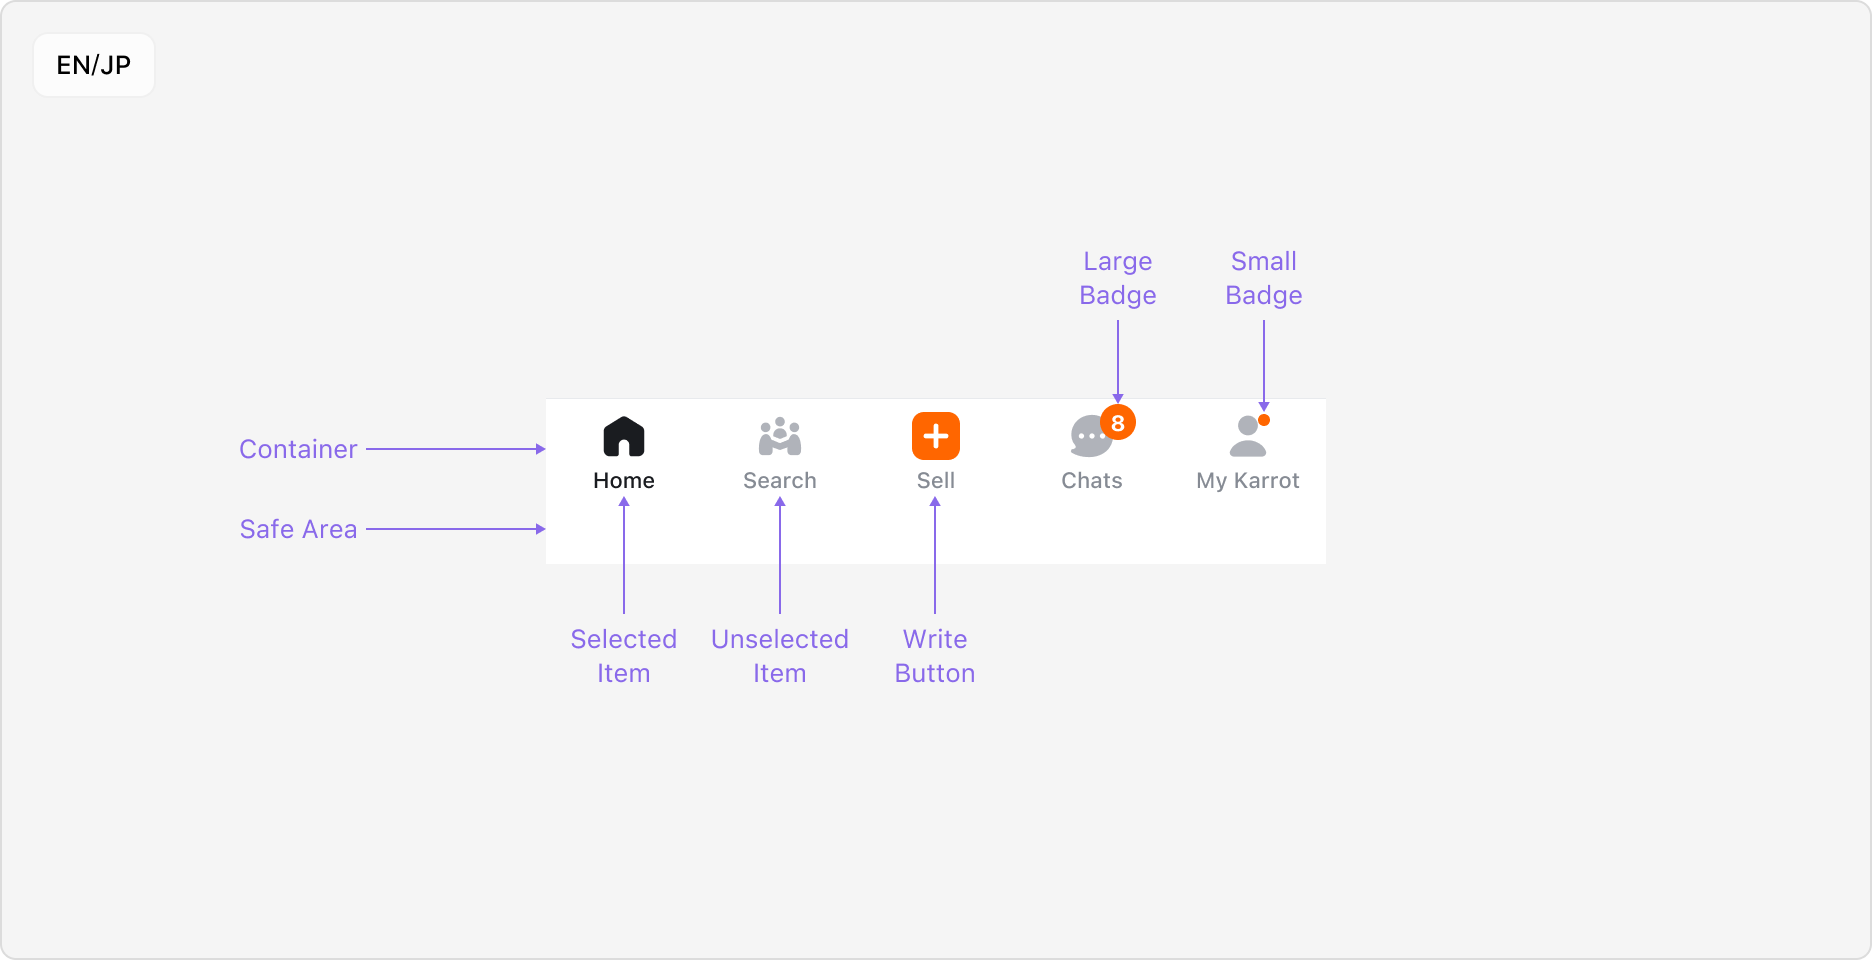
Task: Select the Home tab label
Action: coord(623,481)
